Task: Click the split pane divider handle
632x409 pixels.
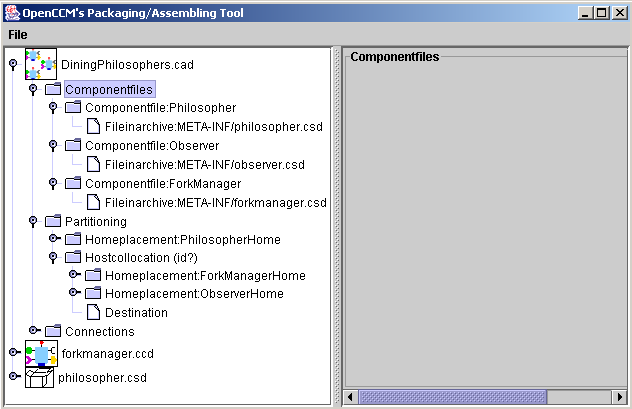Action: click(337, 226)
